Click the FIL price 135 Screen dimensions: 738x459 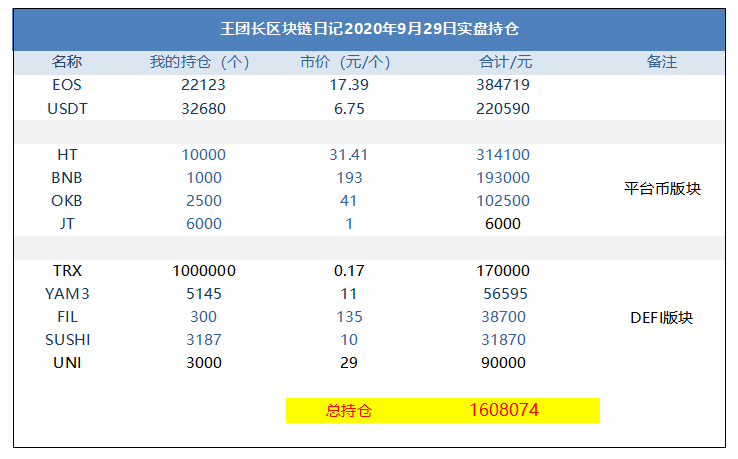pyautogui.click(x=349, y=317)
